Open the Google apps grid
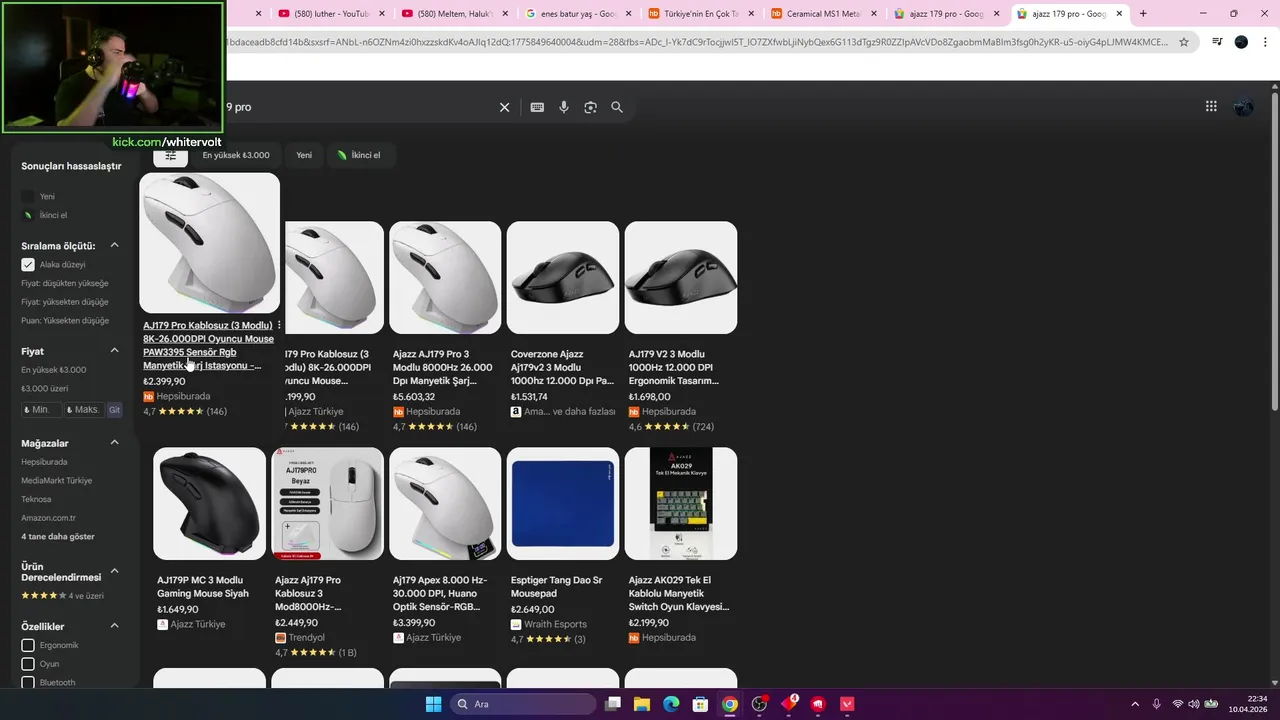Image resolution: width=1280 pixels, height=720 pixels. pyautogui.click(x=1211, y=106)
